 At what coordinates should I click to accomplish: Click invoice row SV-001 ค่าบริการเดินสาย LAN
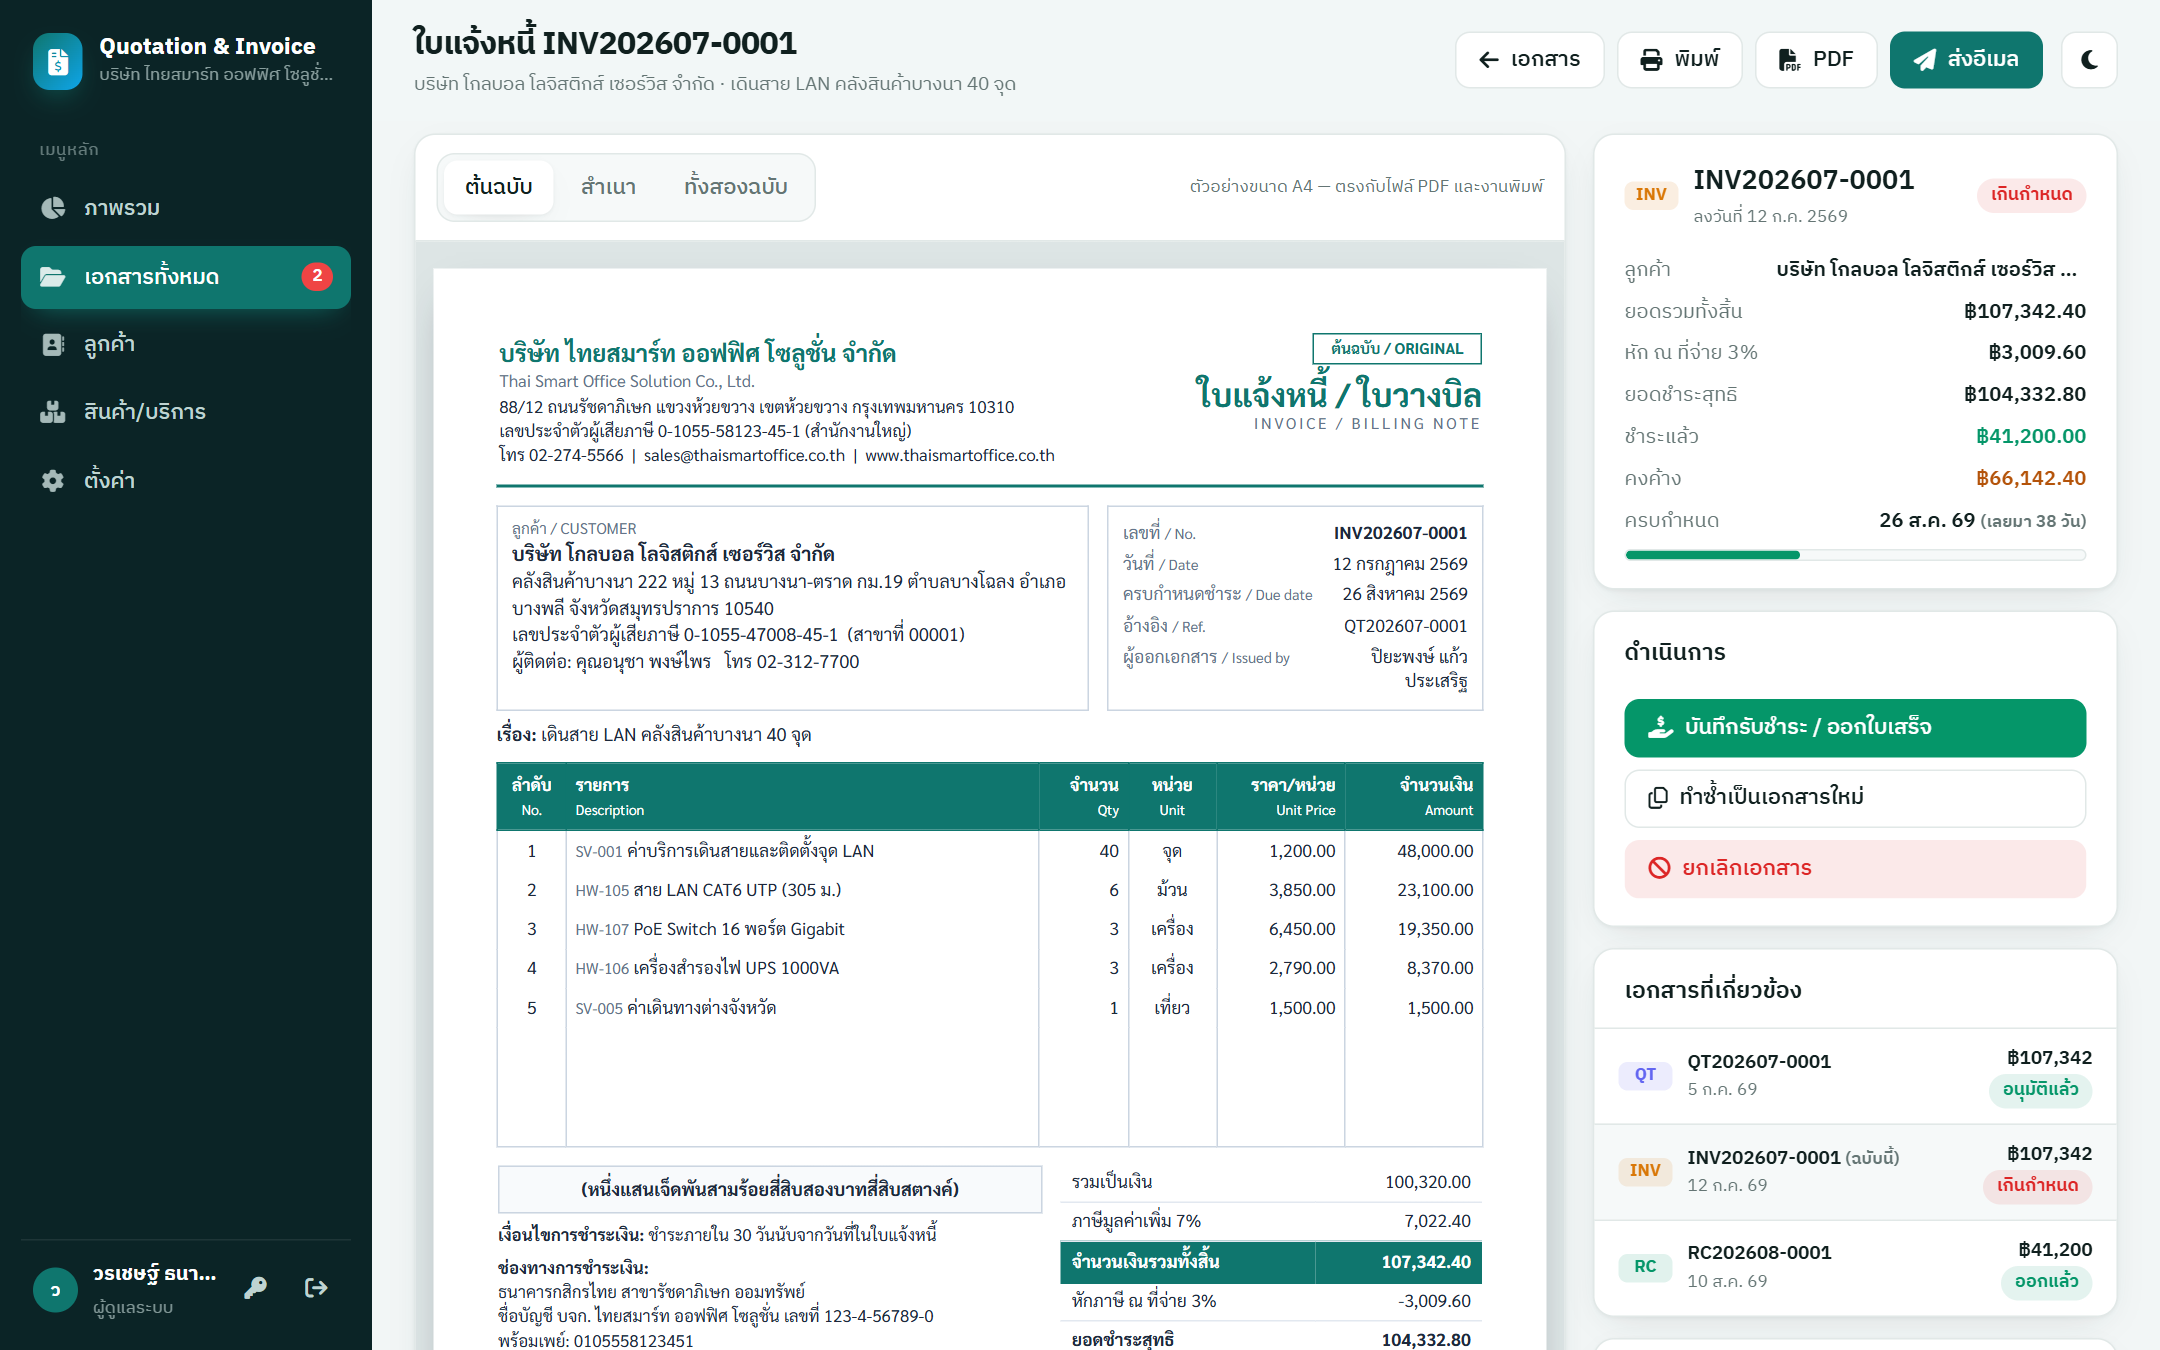tap(989, 851)
